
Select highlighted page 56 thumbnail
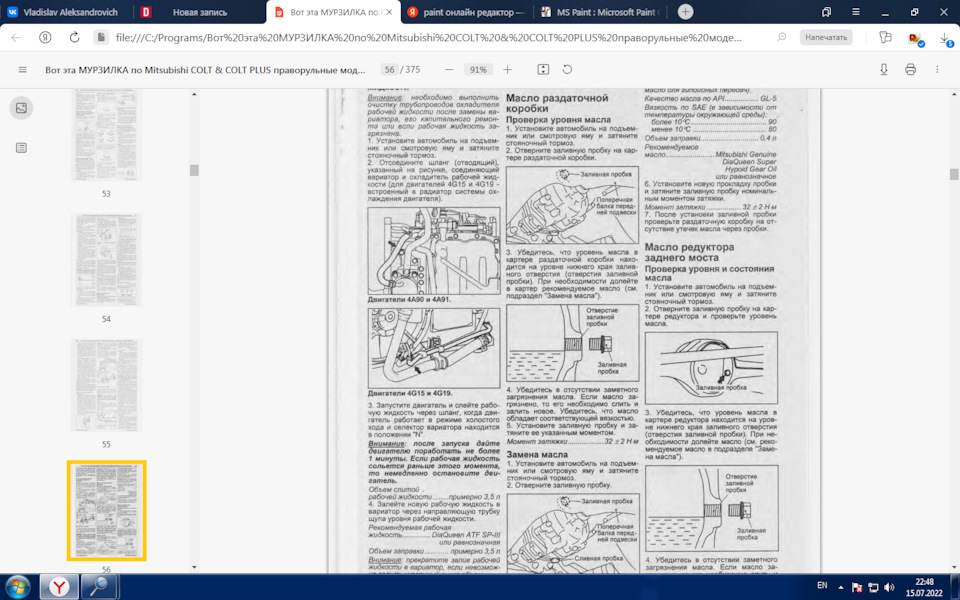[x=107, y=511]
